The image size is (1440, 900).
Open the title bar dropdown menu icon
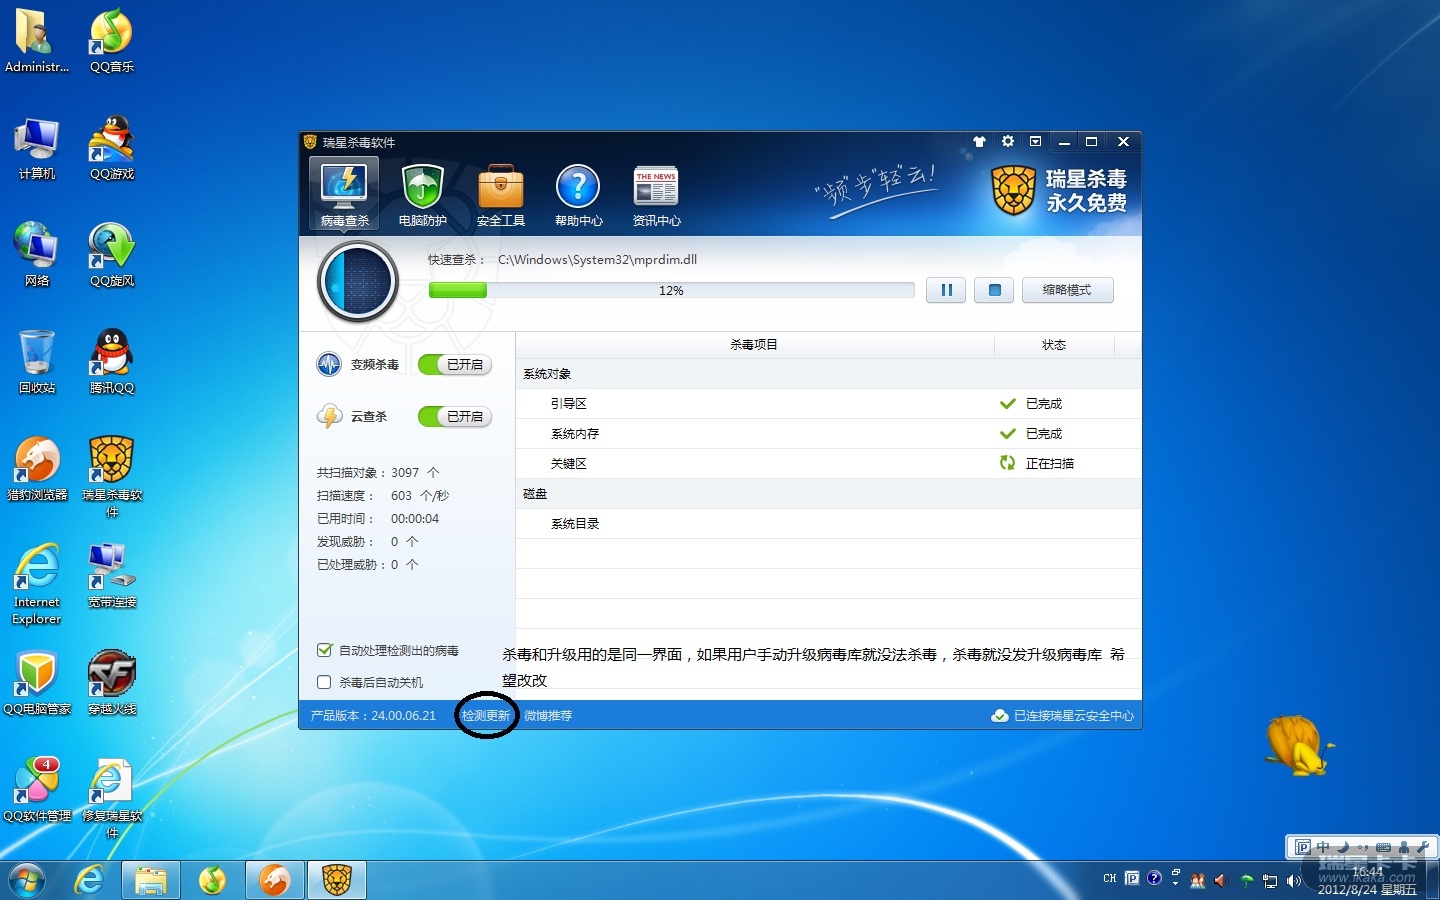1036,142
